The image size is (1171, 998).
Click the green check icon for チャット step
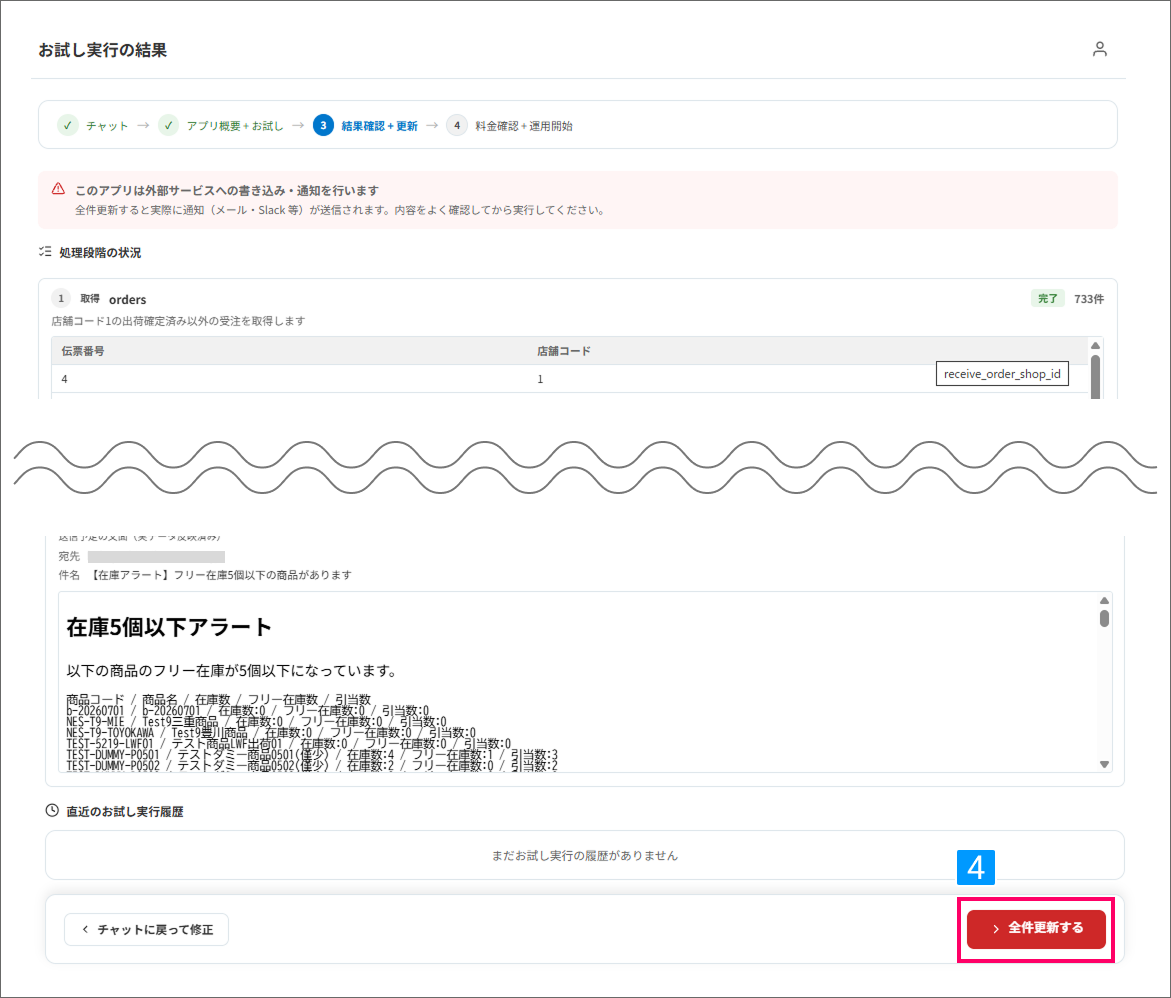click(x=68, y=125)
